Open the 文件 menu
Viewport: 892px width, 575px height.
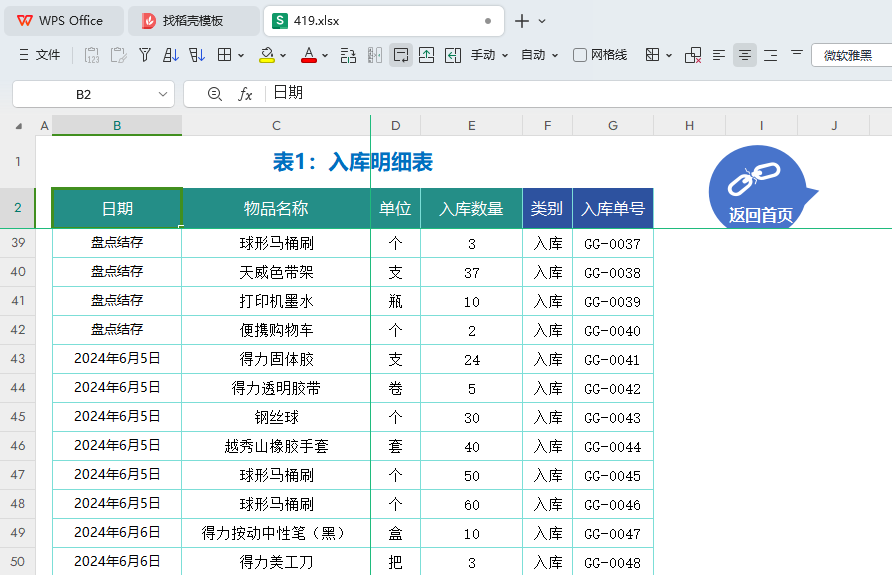click(x=40, y=55)
